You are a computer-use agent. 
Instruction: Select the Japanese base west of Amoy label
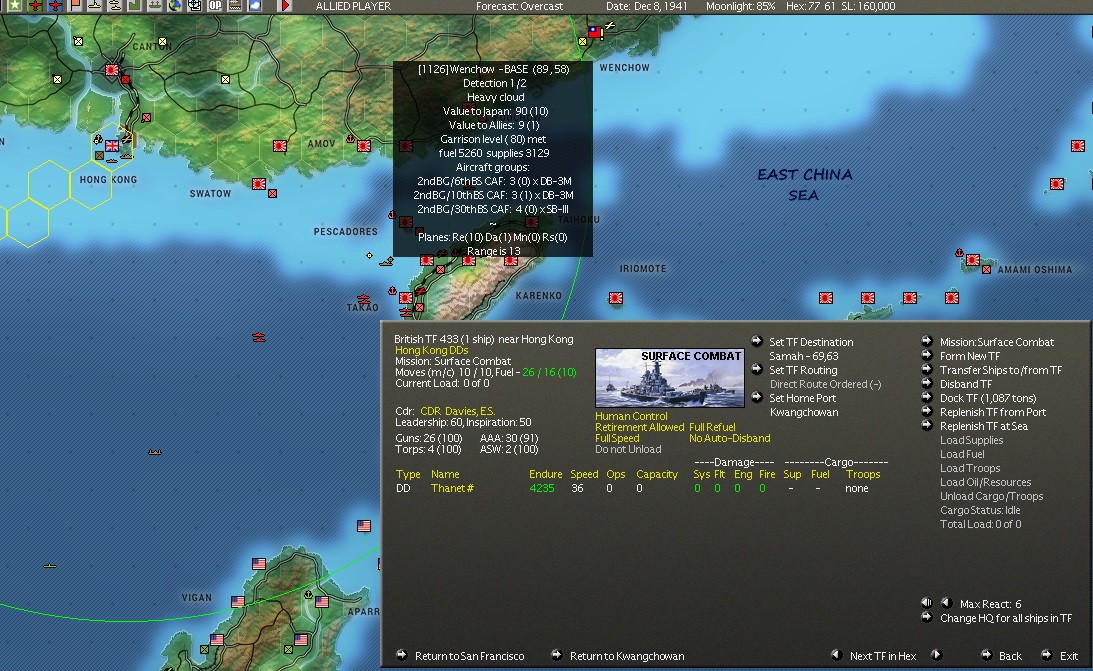tap(280, 146)
